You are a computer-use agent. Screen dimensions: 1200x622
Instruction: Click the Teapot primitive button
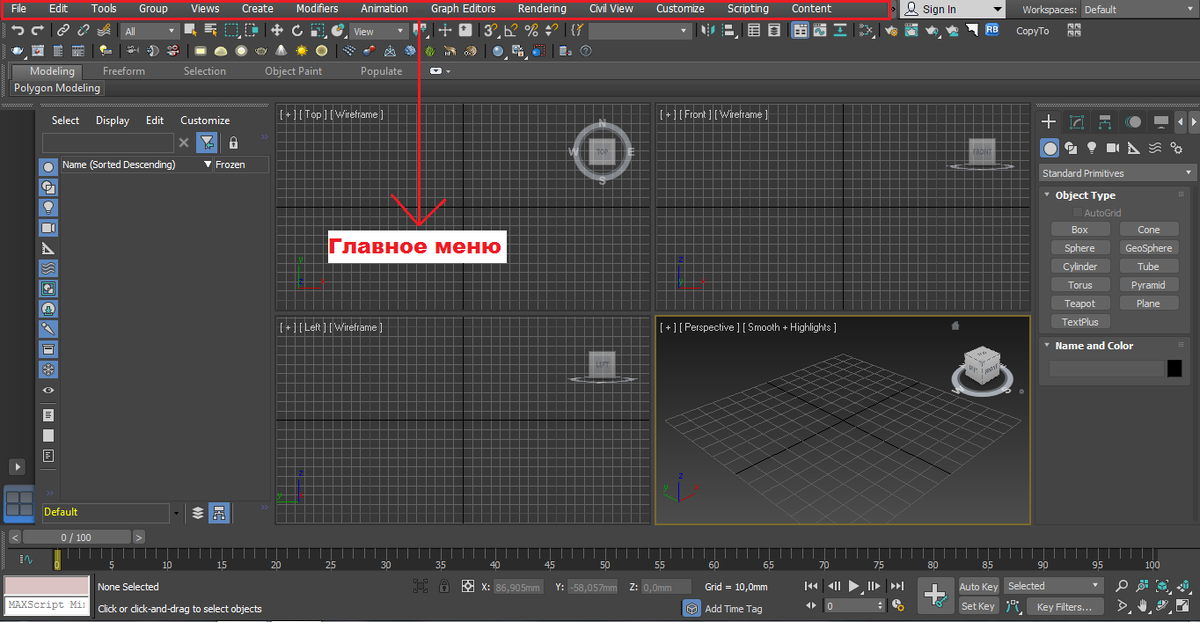pyautogui.click(x=1079, y=304)
